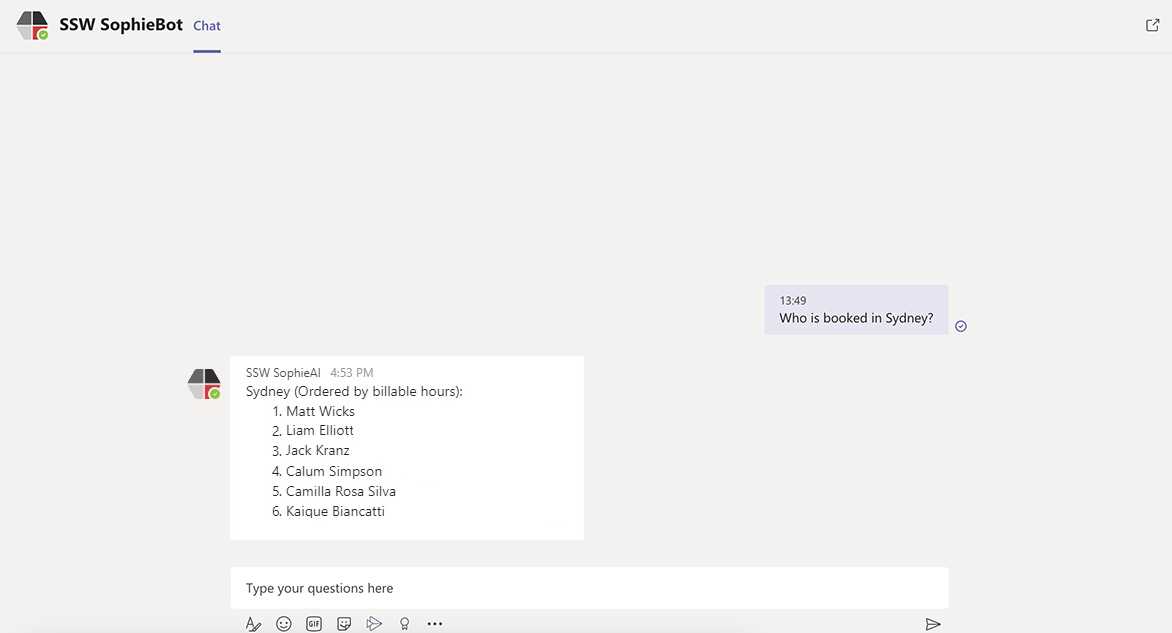Click the 4:53 PM message timestamp
1172x633 pixels.
pos(352,373)
